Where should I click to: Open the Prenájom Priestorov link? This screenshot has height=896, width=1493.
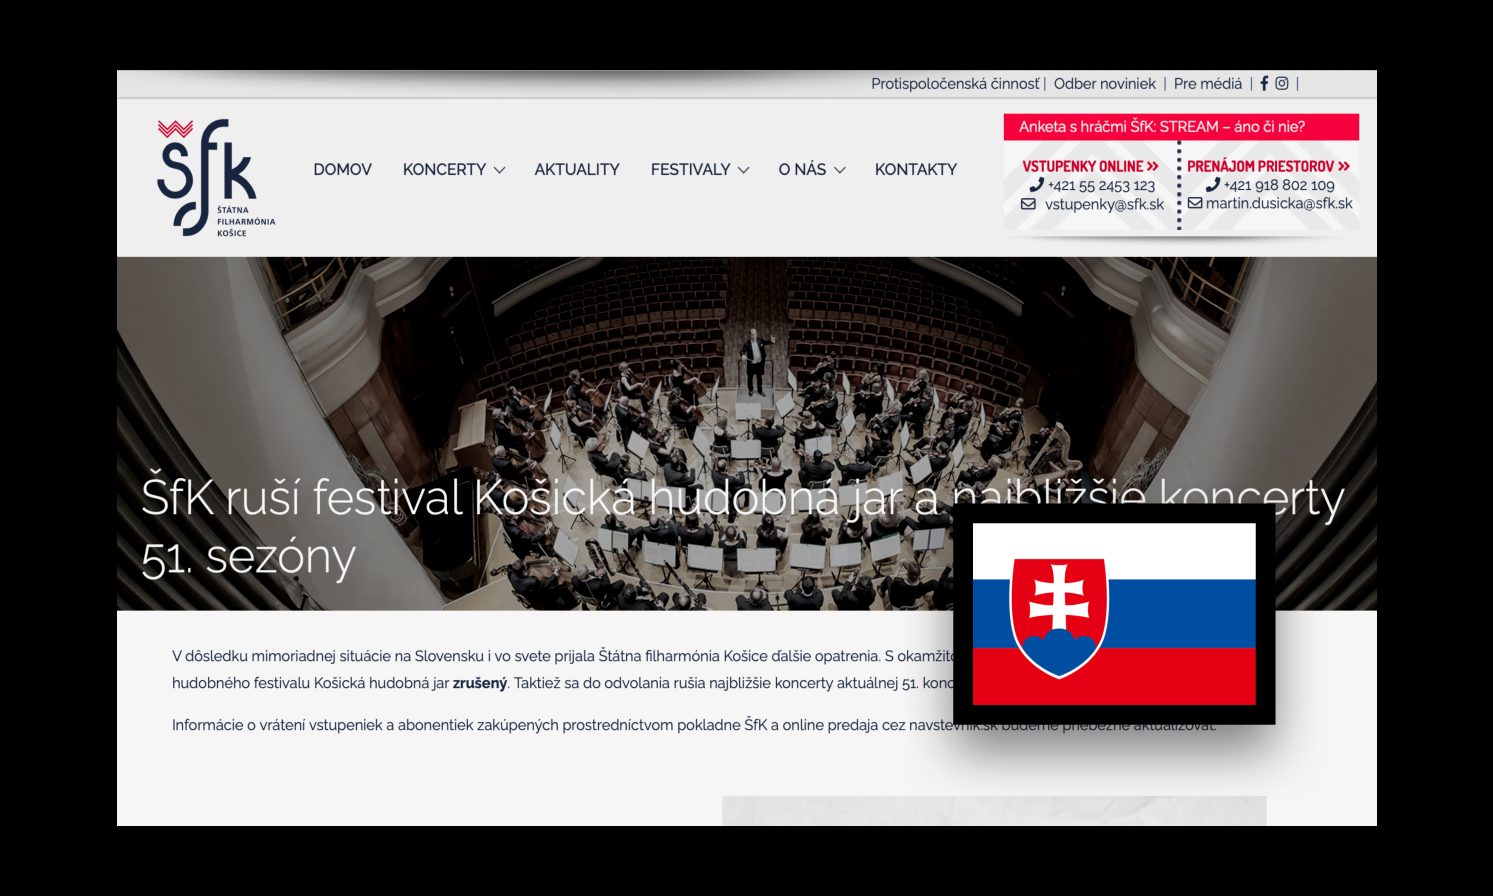pos(1268,166)
